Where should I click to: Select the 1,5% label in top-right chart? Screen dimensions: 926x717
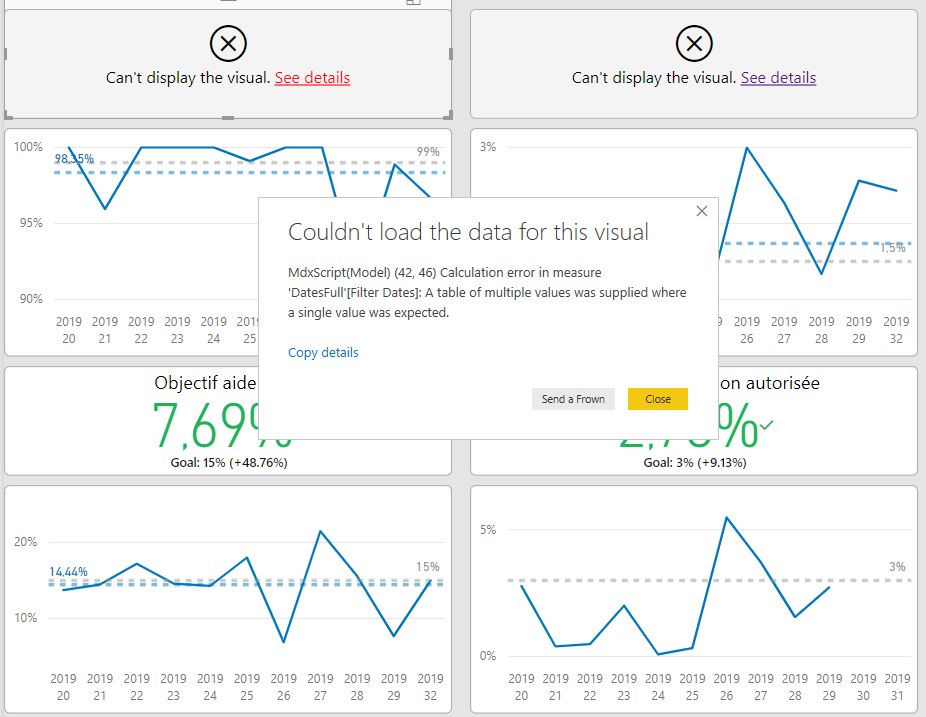[893, 248]
